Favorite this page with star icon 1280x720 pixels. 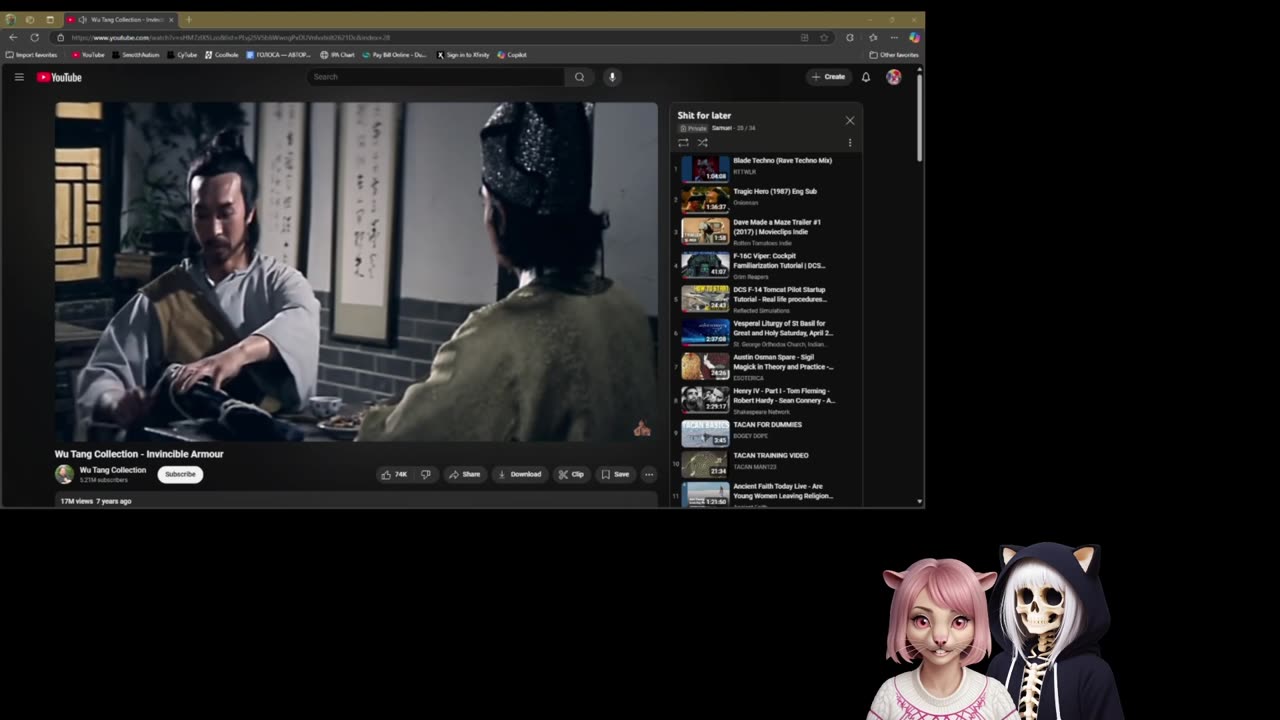[824, 38]
